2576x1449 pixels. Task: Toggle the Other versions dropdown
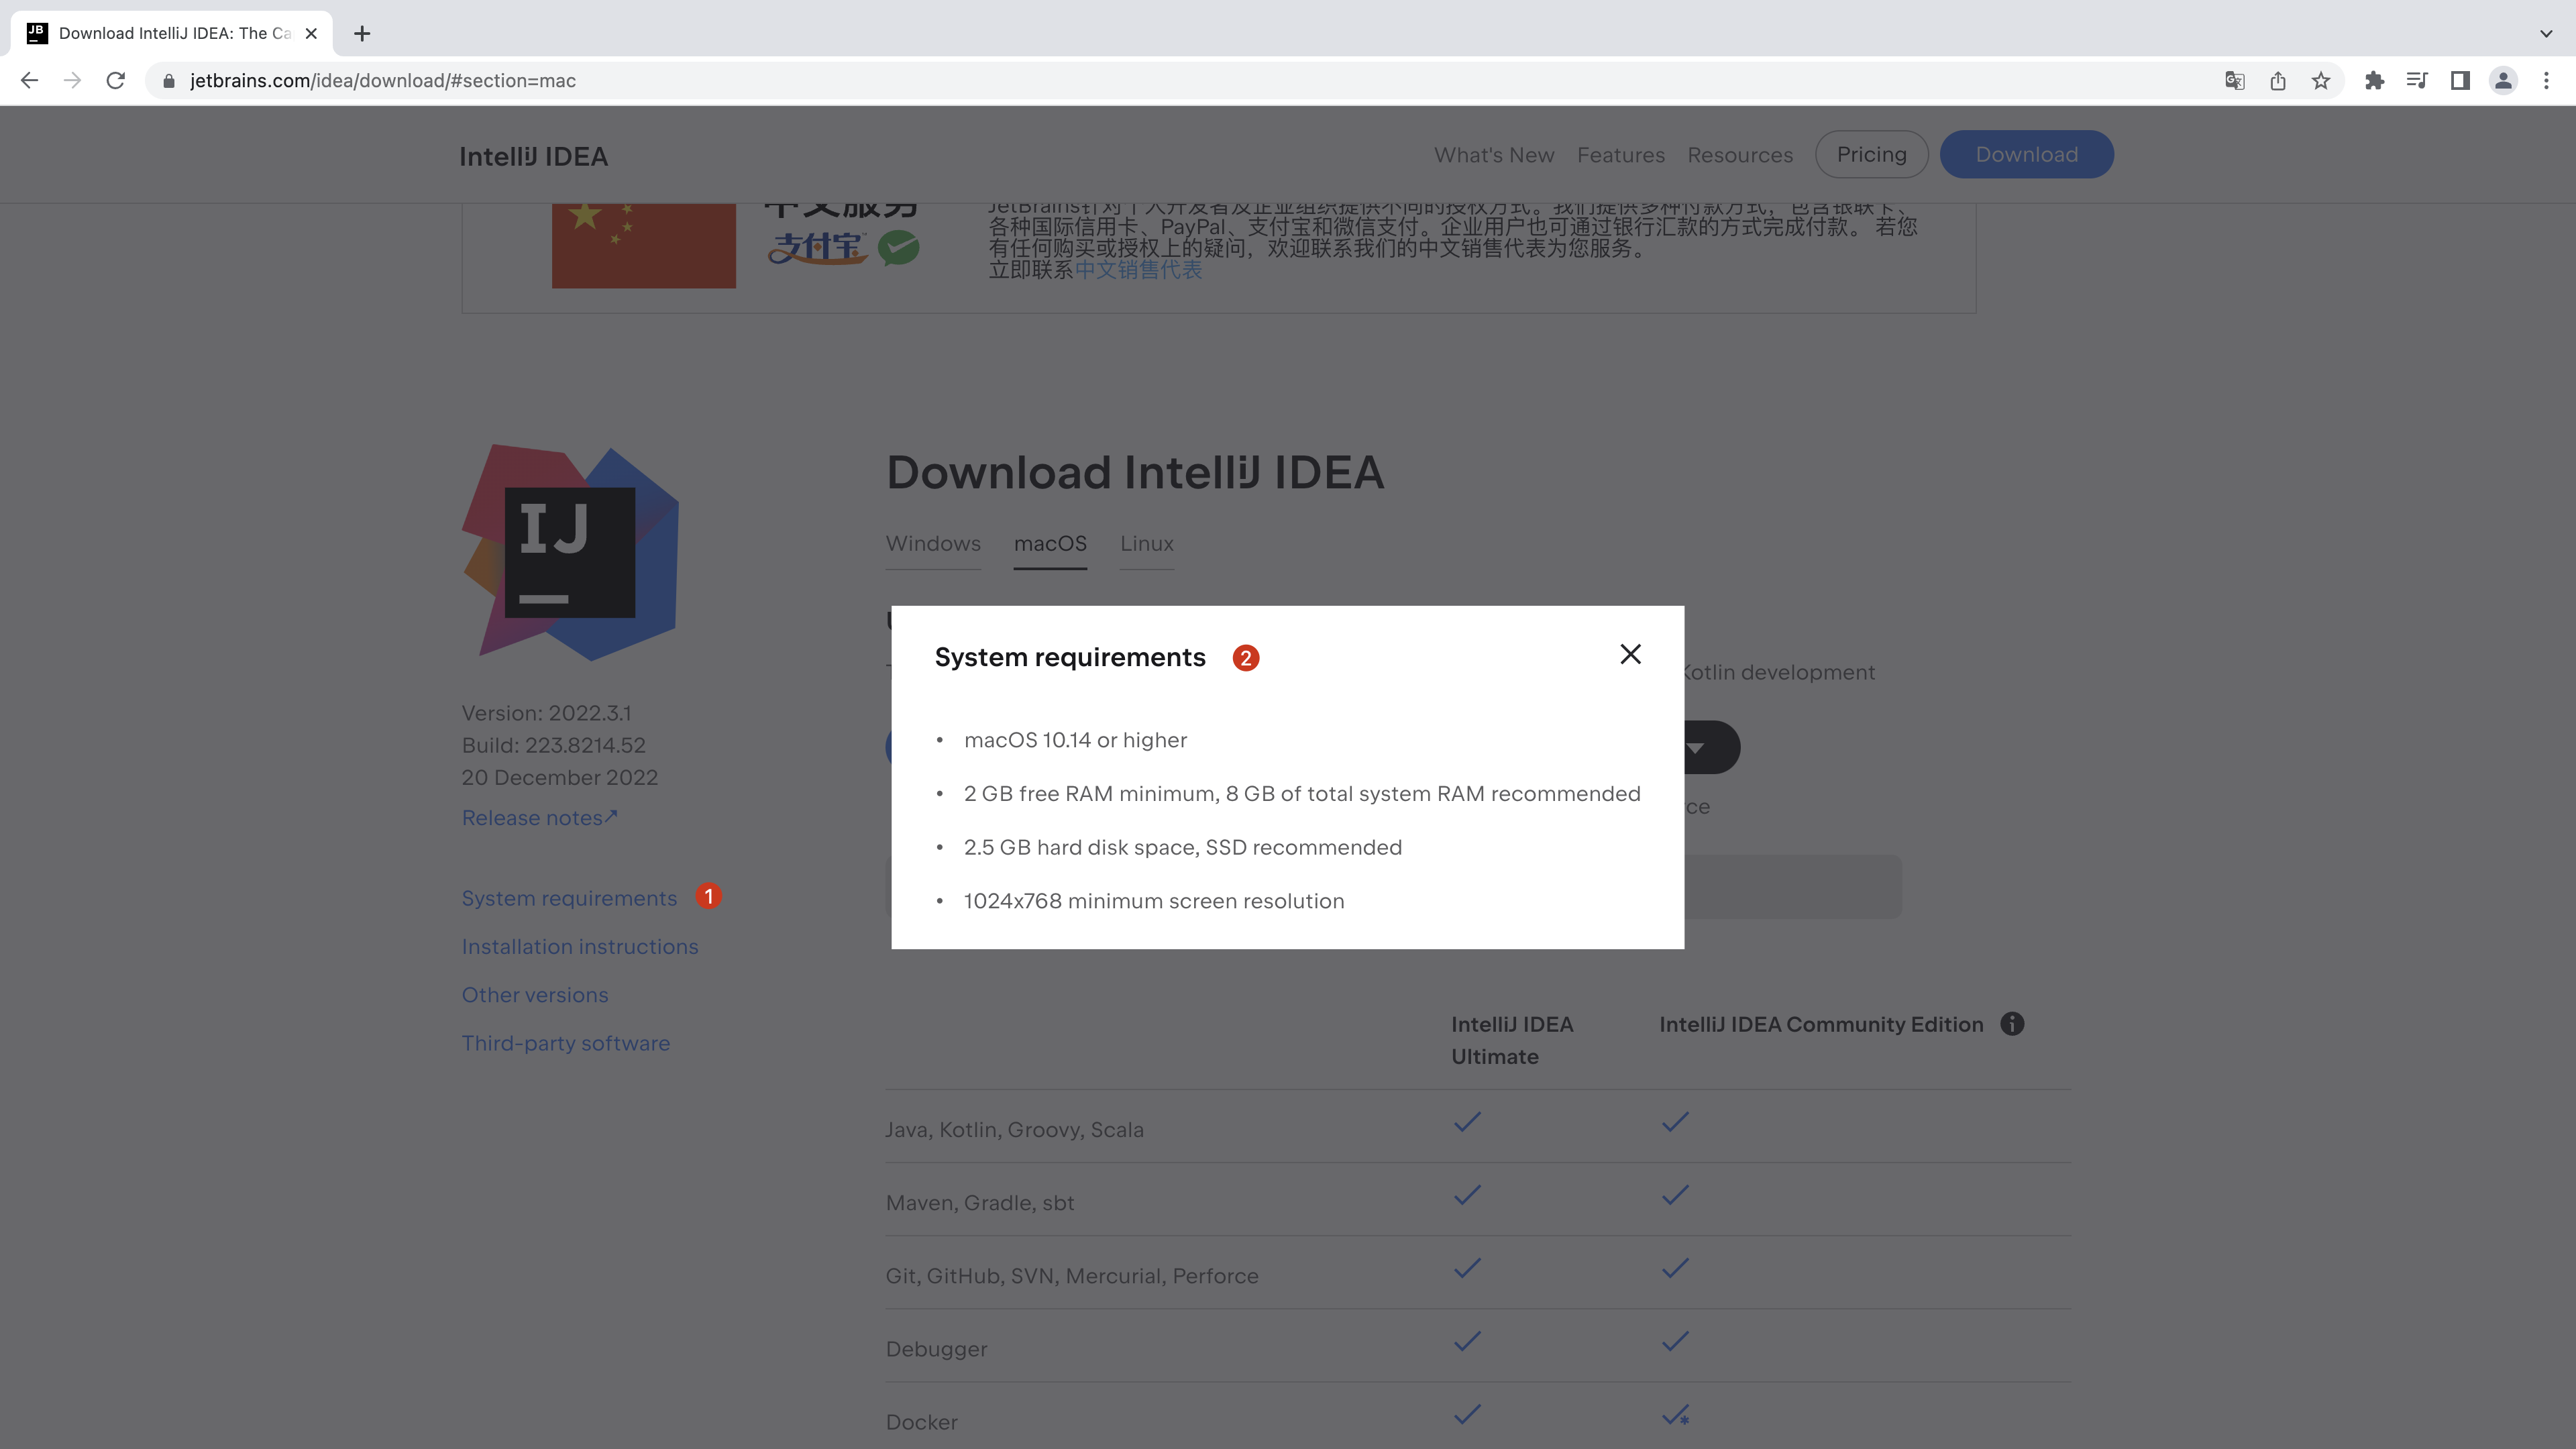click(x=534, y=994)
